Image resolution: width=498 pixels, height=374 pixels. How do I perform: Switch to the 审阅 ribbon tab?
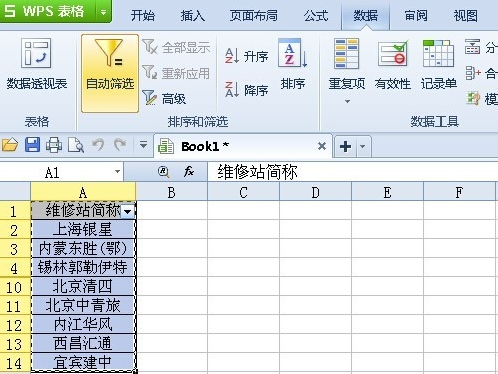tap(416, 15)
